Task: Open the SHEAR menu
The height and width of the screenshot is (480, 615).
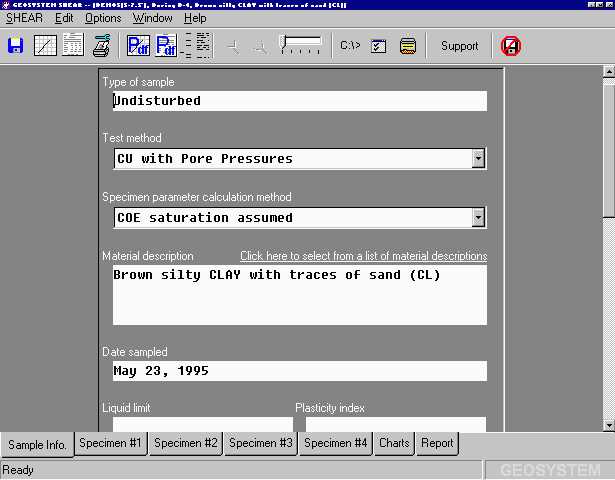Action: 25,18
